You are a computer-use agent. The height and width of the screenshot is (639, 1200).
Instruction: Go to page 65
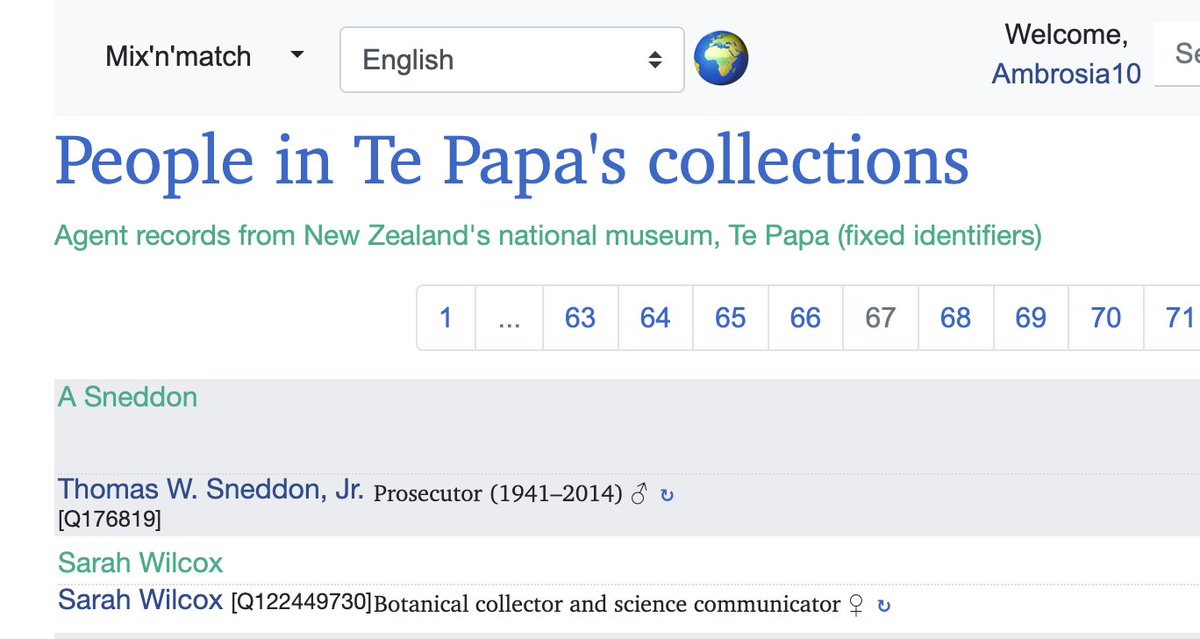click(730, 318)
